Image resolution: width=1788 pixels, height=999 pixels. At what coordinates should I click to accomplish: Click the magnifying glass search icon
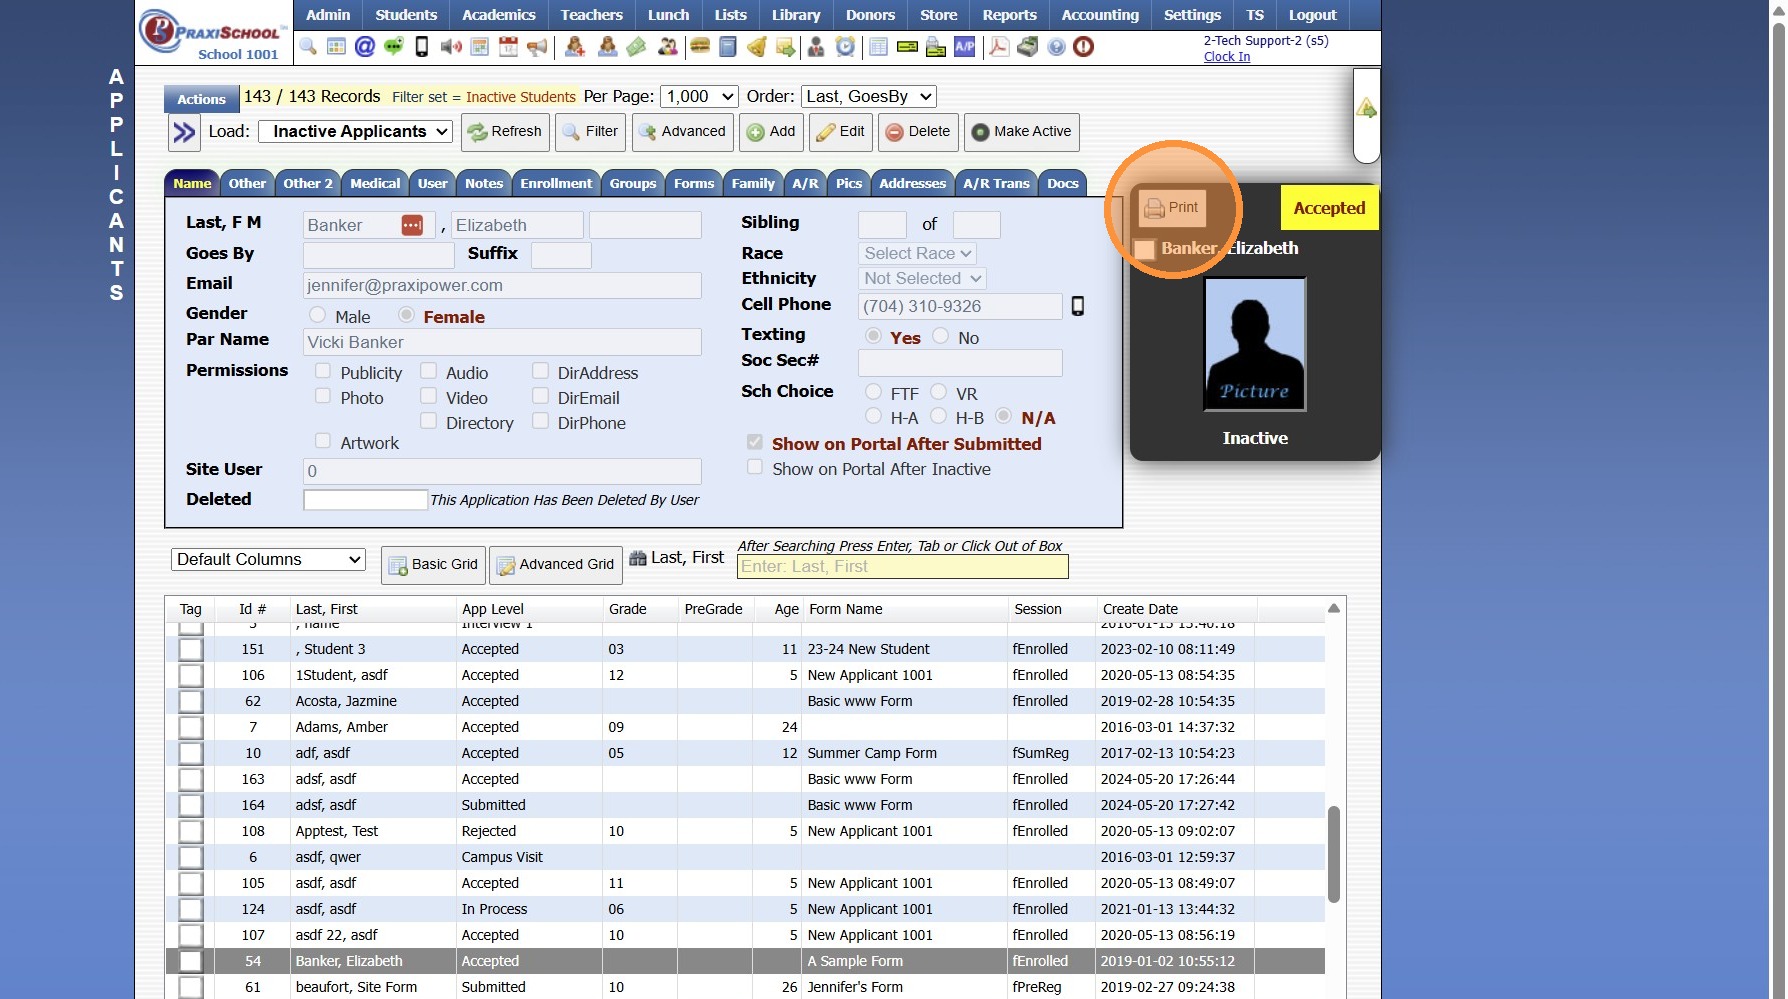coord(308,47)
